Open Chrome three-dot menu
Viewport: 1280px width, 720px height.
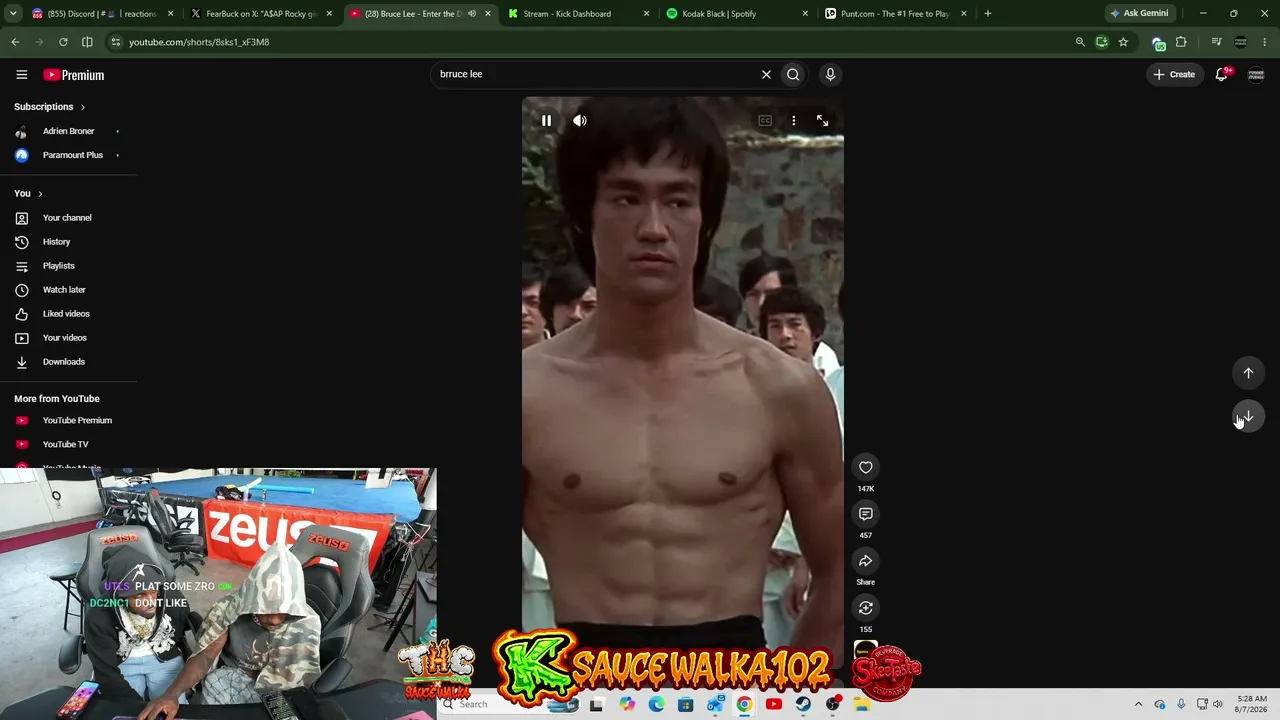click(x=1265, y=42)
